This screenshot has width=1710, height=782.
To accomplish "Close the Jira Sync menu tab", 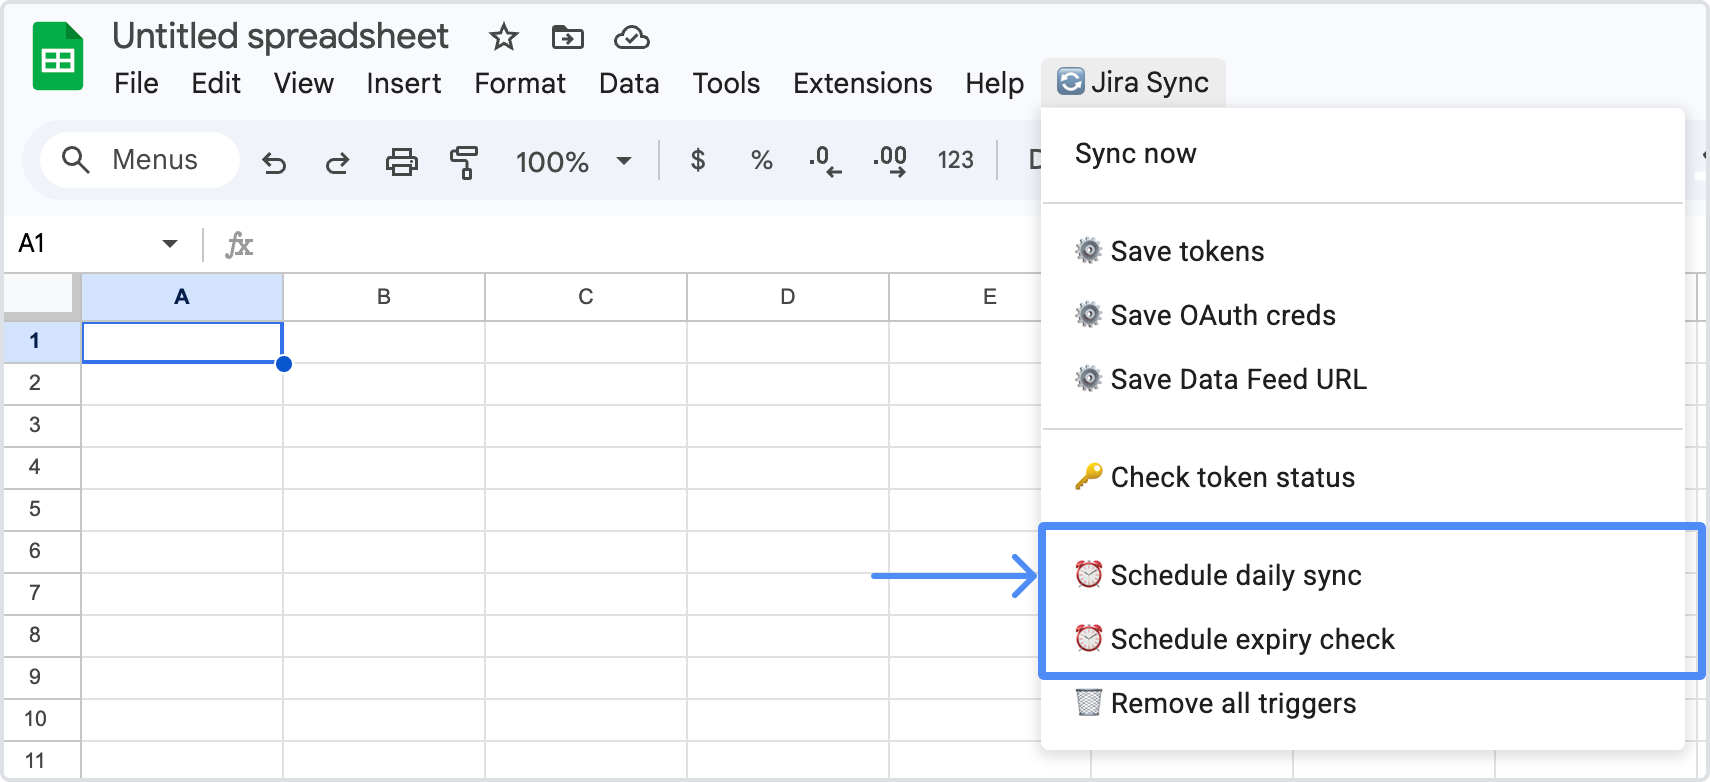I will [1133, 82].
